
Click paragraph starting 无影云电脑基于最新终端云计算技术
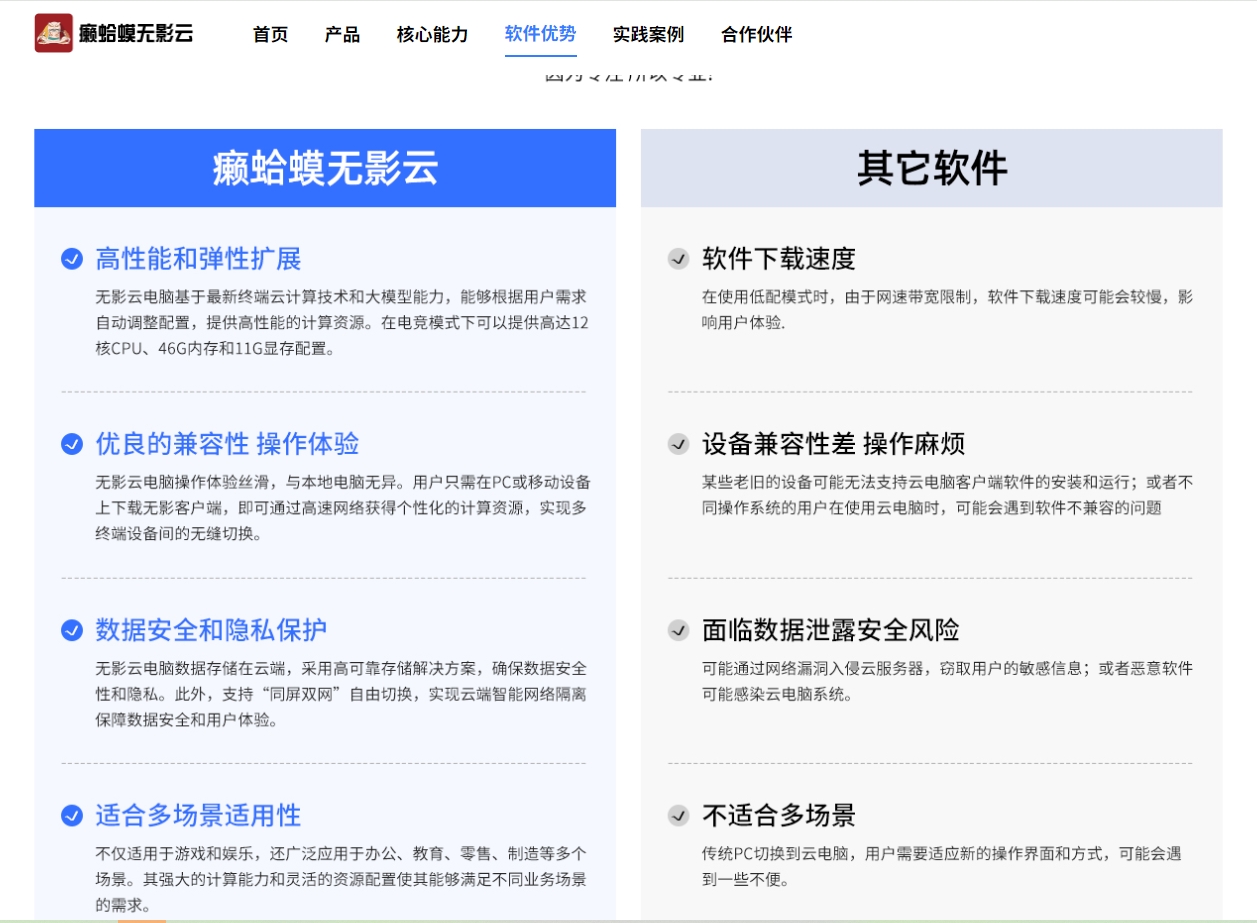point(342,323)
